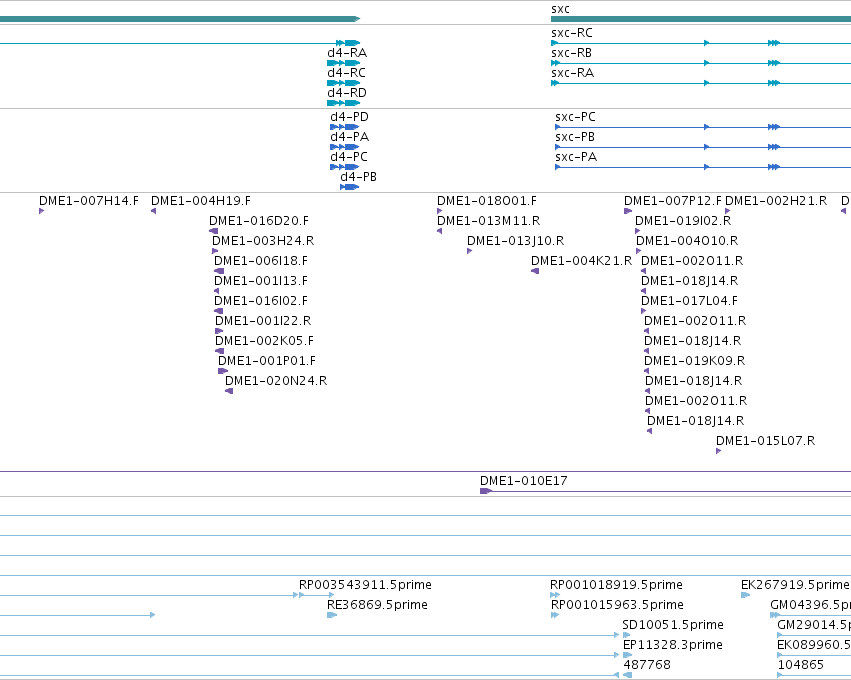Click the DME1-007P12.F label
The width and height of the screenshot is (851, 680).
click(672, 201)
